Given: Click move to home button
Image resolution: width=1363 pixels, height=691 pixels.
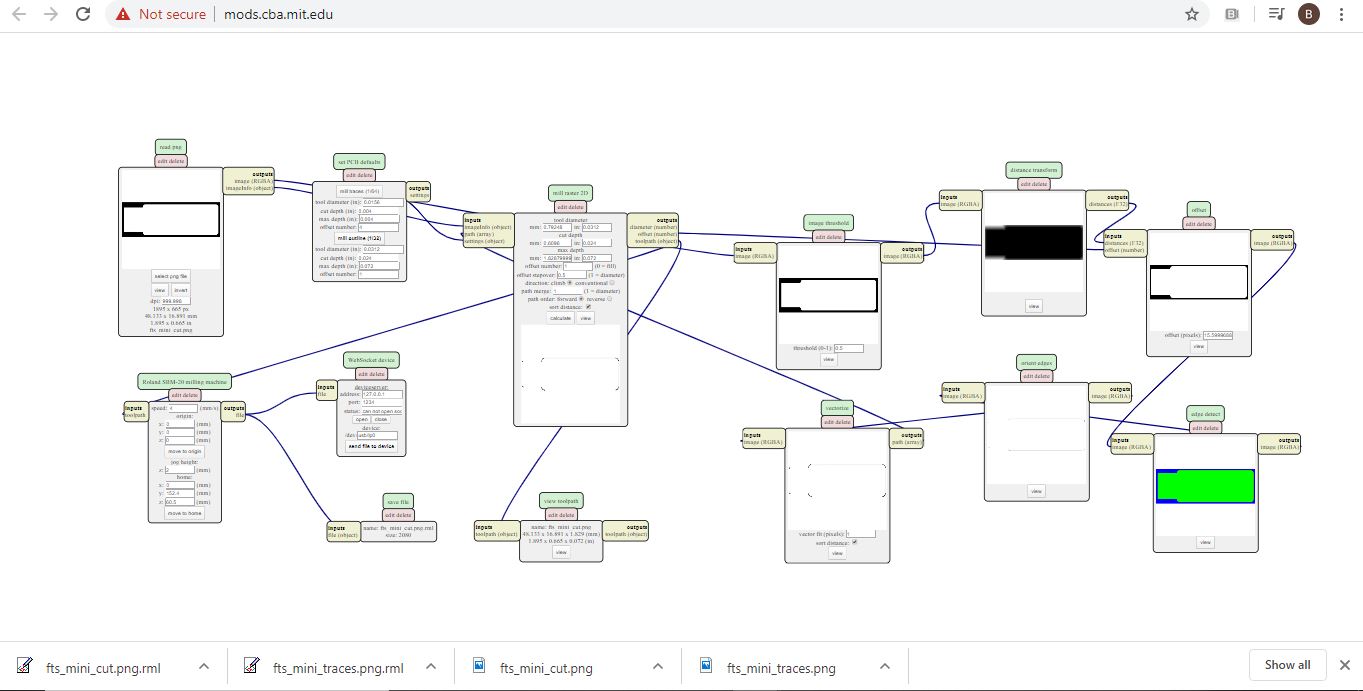Looking at the screenshot, I should 184,513.
